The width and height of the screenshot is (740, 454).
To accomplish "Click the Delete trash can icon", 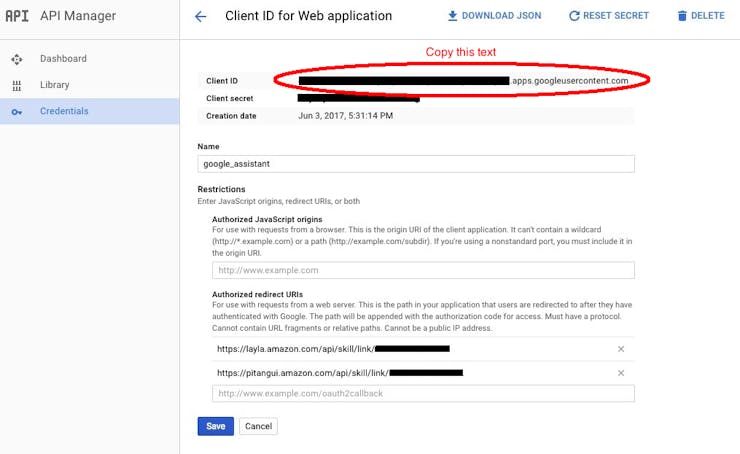I will coord(682,16).
